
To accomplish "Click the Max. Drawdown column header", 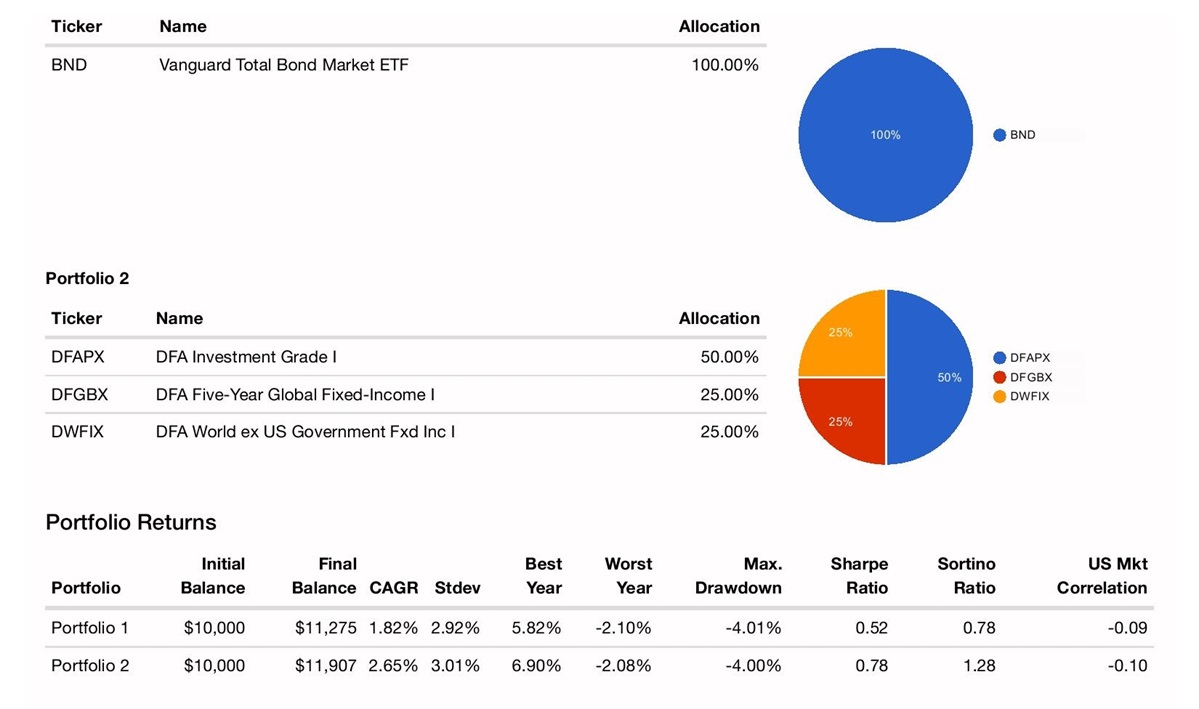I will click(739, 576).
